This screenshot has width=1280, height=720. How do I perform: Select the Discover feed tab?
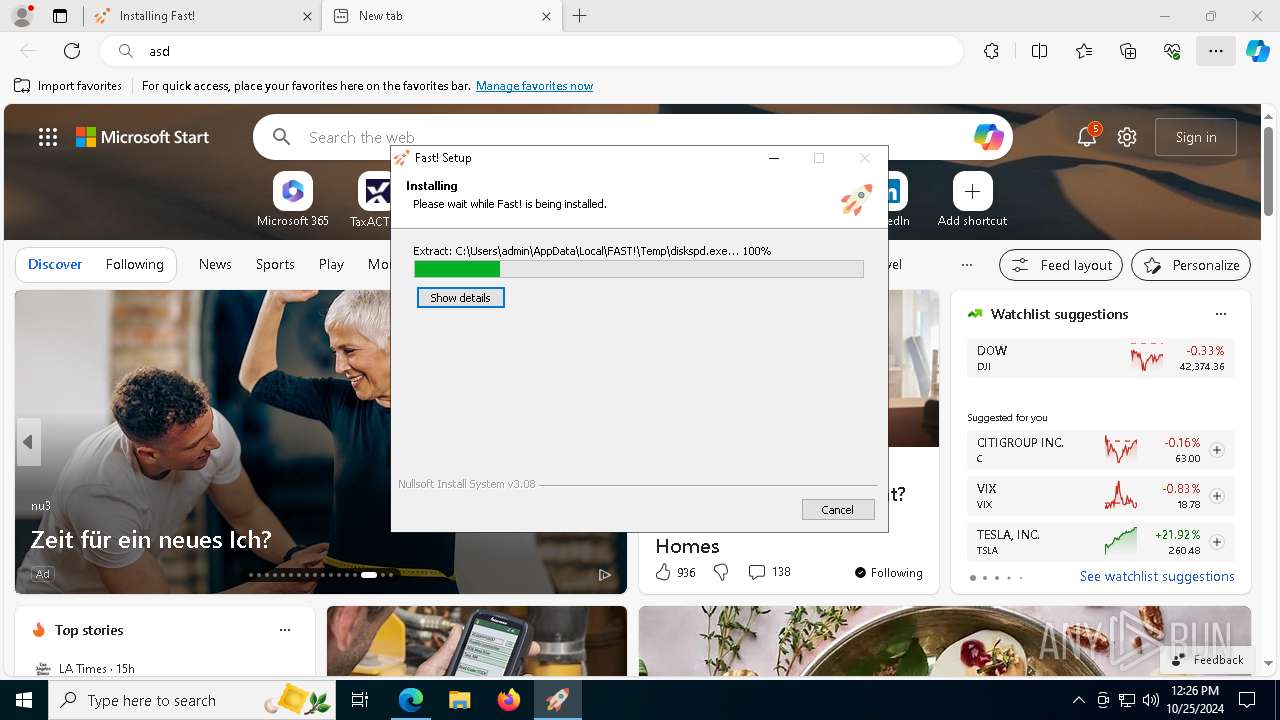click(x=55, y=265)
